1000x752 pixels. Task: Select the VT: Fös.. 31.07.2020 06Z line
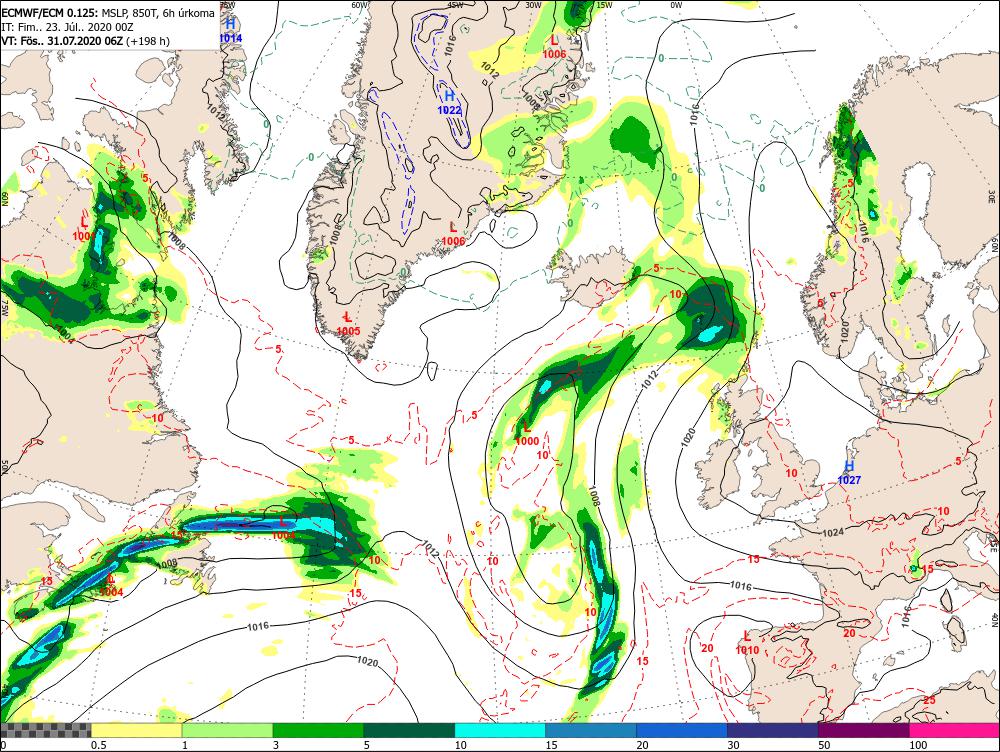[85, 41]
